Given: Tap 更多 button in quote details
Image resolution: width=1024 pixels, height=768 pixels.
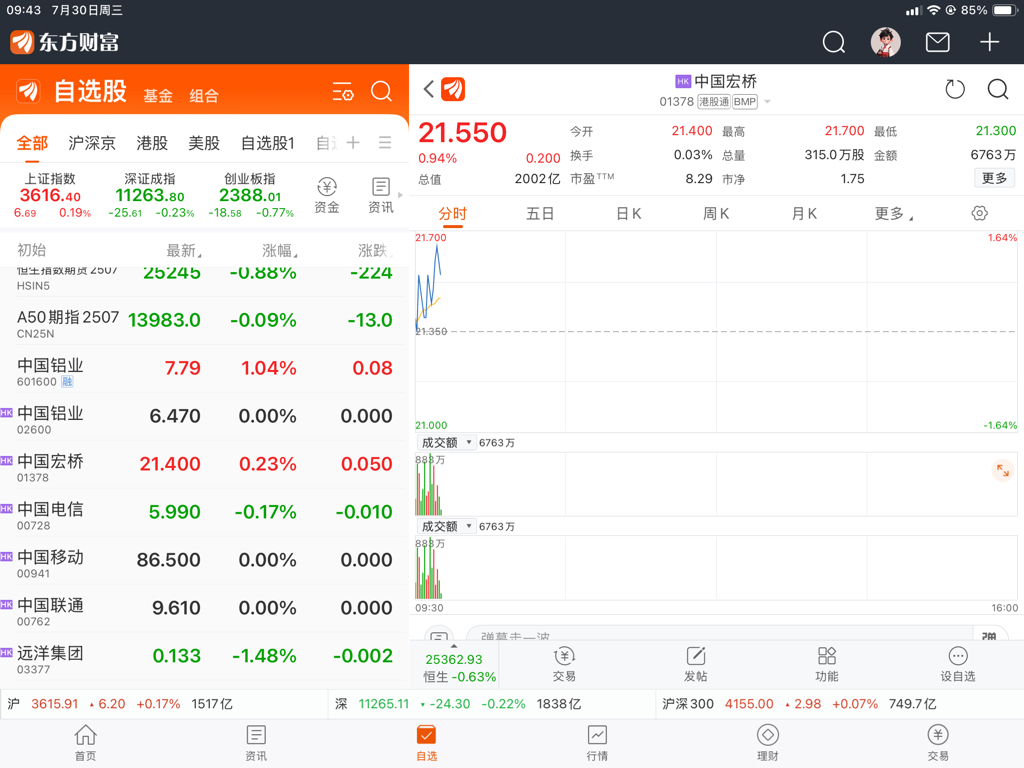Looking at the screenshot, I should (x=994, y=178).
